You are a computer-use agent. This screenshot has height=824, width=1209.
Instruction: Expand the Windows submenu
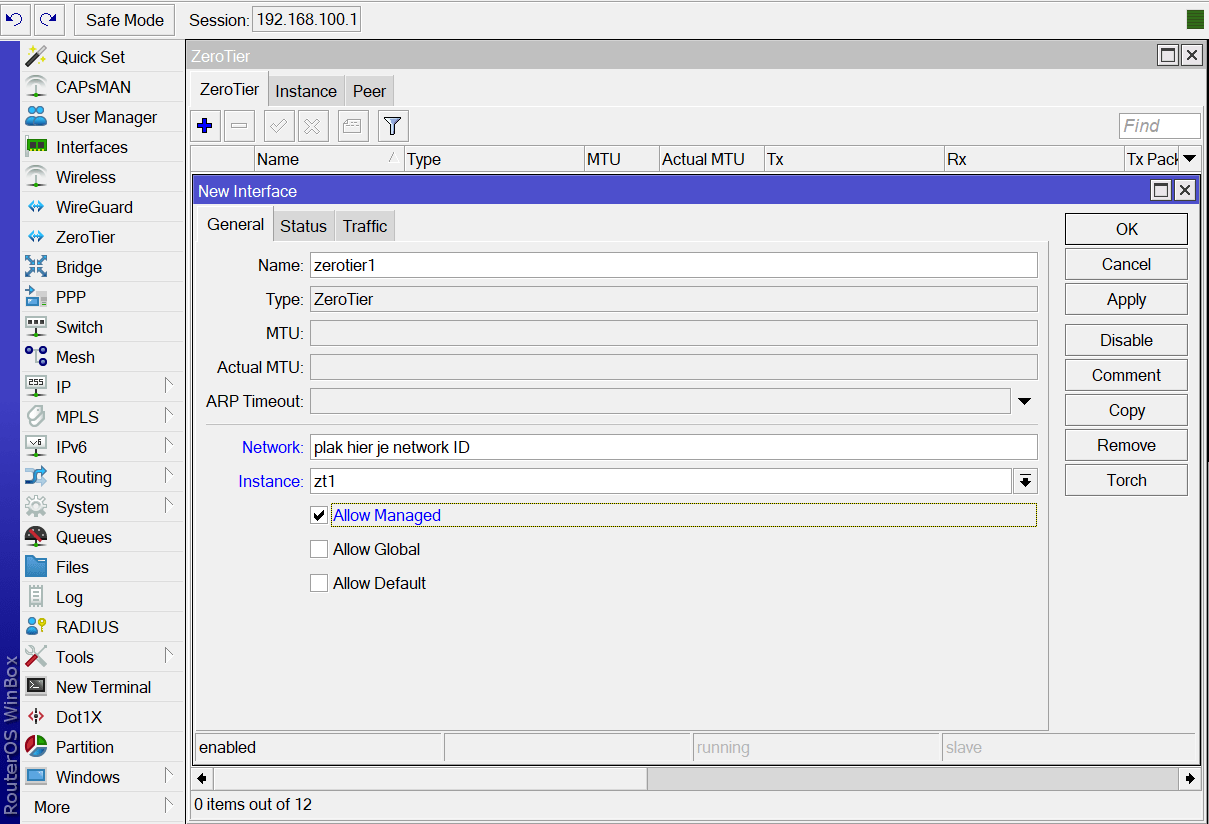[x=169, y=776]
